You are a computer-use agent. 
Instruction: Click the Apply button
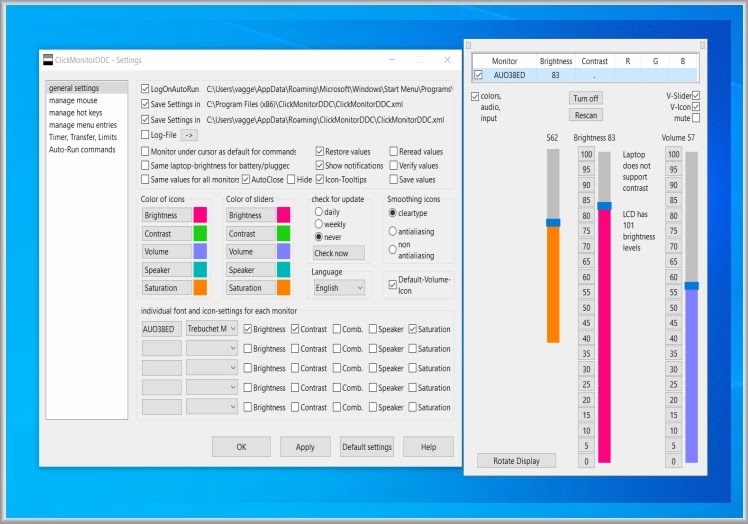tap(305, 447)
